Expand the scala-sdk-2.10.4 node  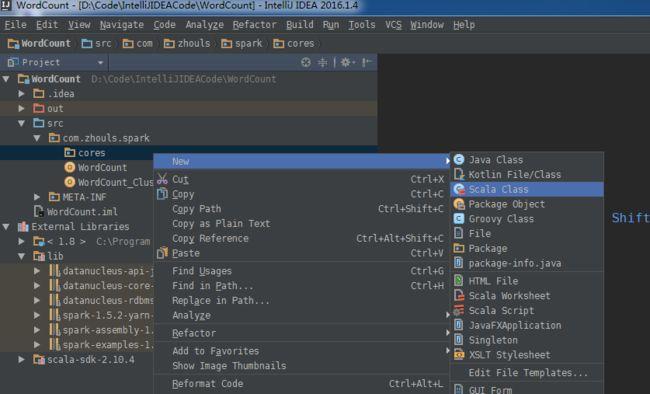22,360
